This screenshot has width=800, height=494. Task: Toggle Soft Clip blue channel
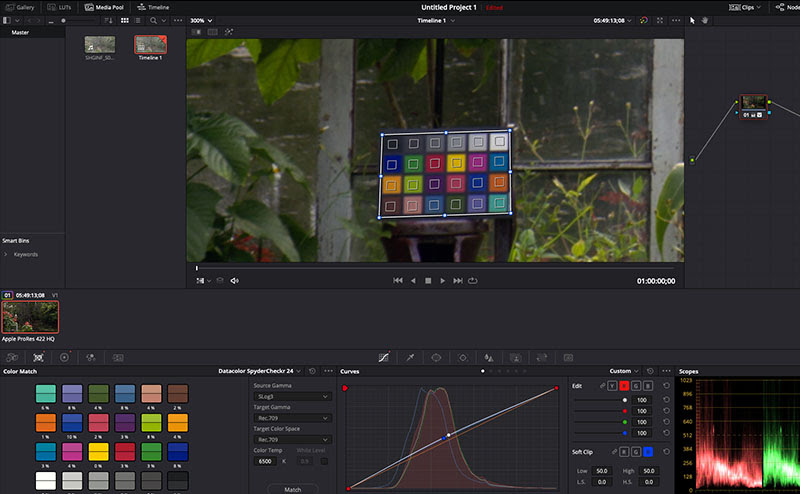[648, 452]
